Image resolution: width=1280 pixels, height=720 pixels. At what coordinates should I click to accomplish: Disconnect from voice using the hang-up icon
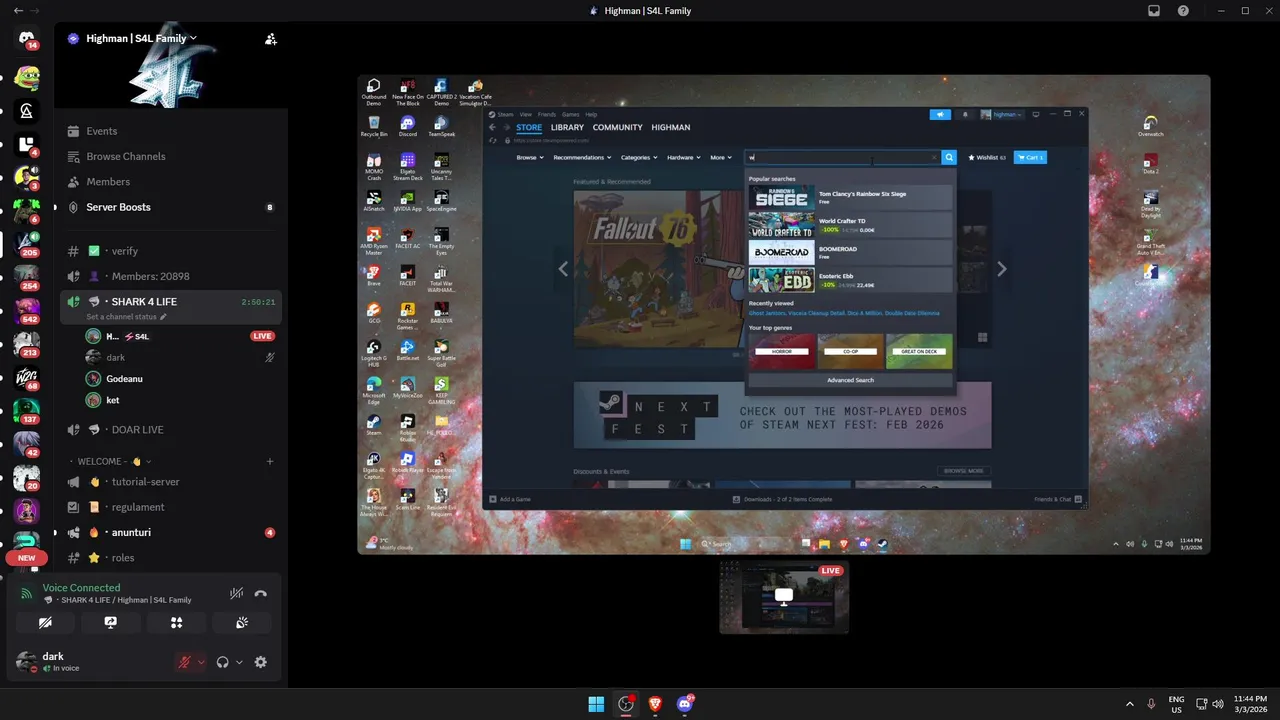pyautogui.click(x=261, y=593)
